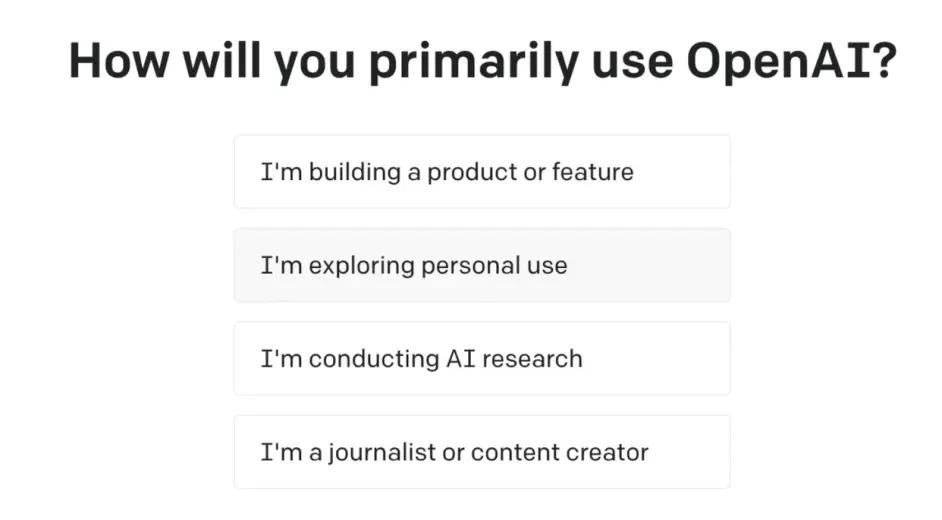Indicate you're conducting AI research
Viewport: 942px width, 520px height.
(x=481, y=359)
